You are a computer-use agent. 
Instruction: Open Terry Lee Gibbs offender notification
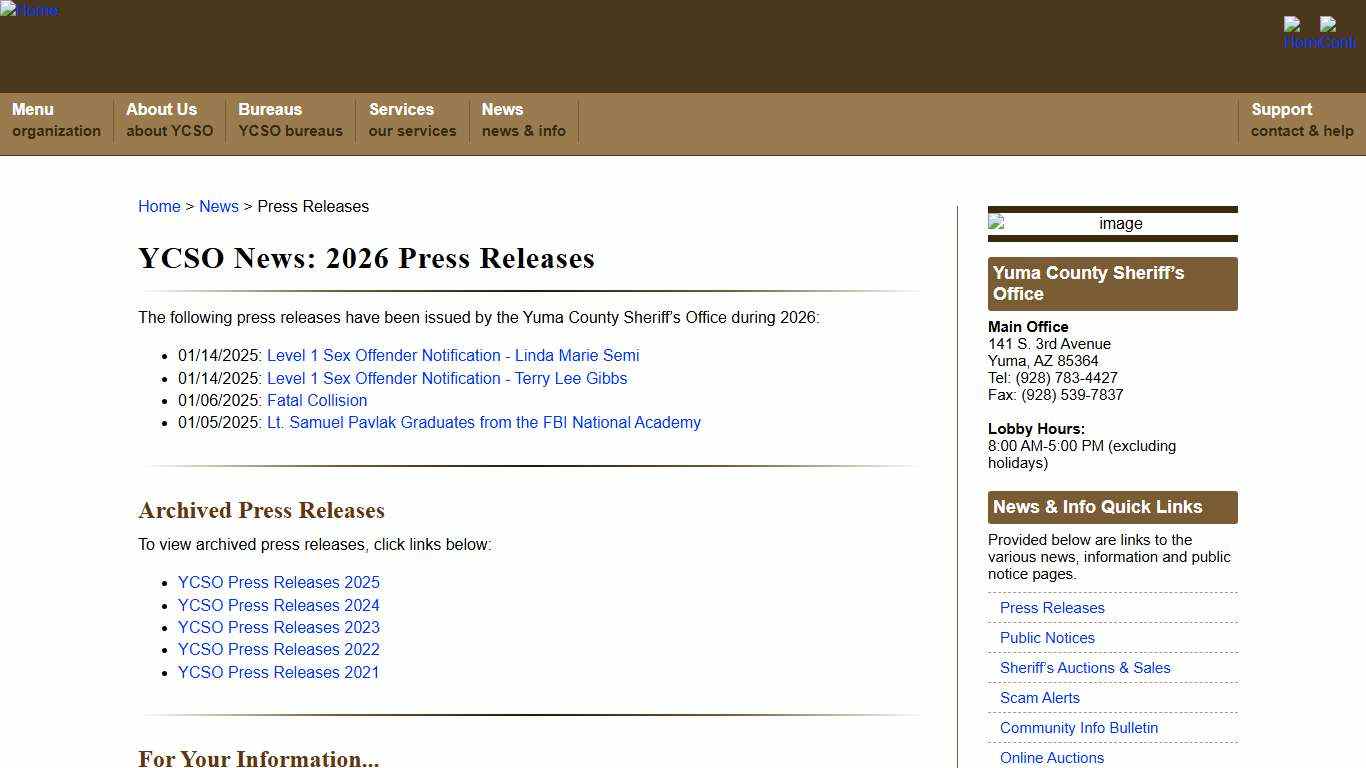click(x=446, y=378)
